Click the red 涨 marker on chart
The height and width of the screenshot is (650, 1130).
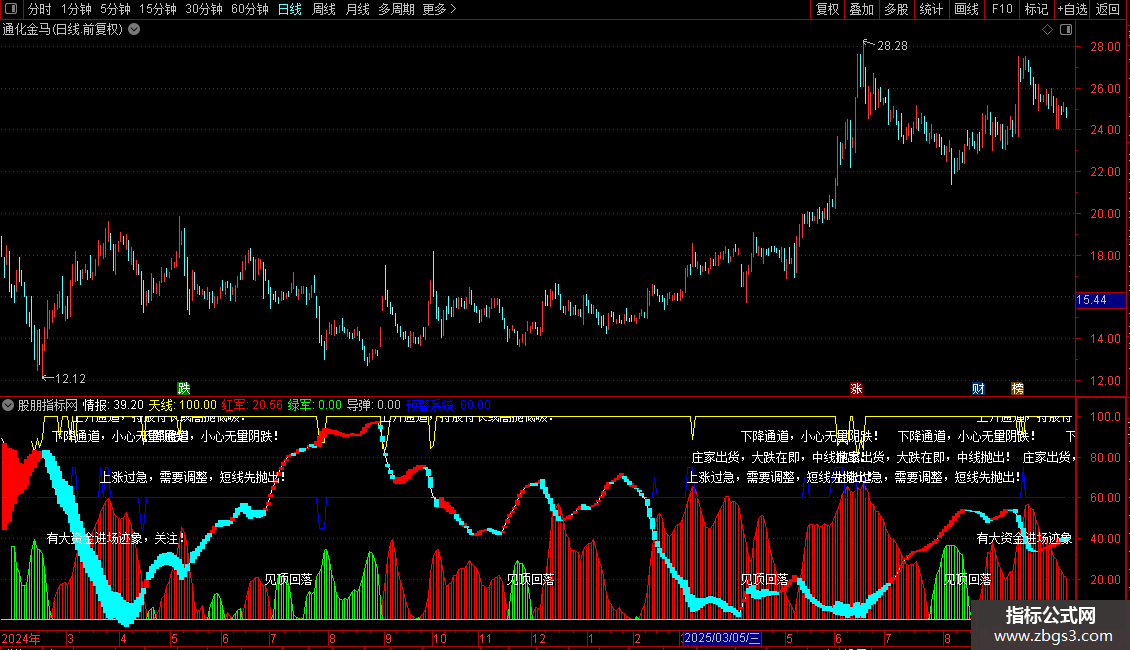click(x=856, y=388)
